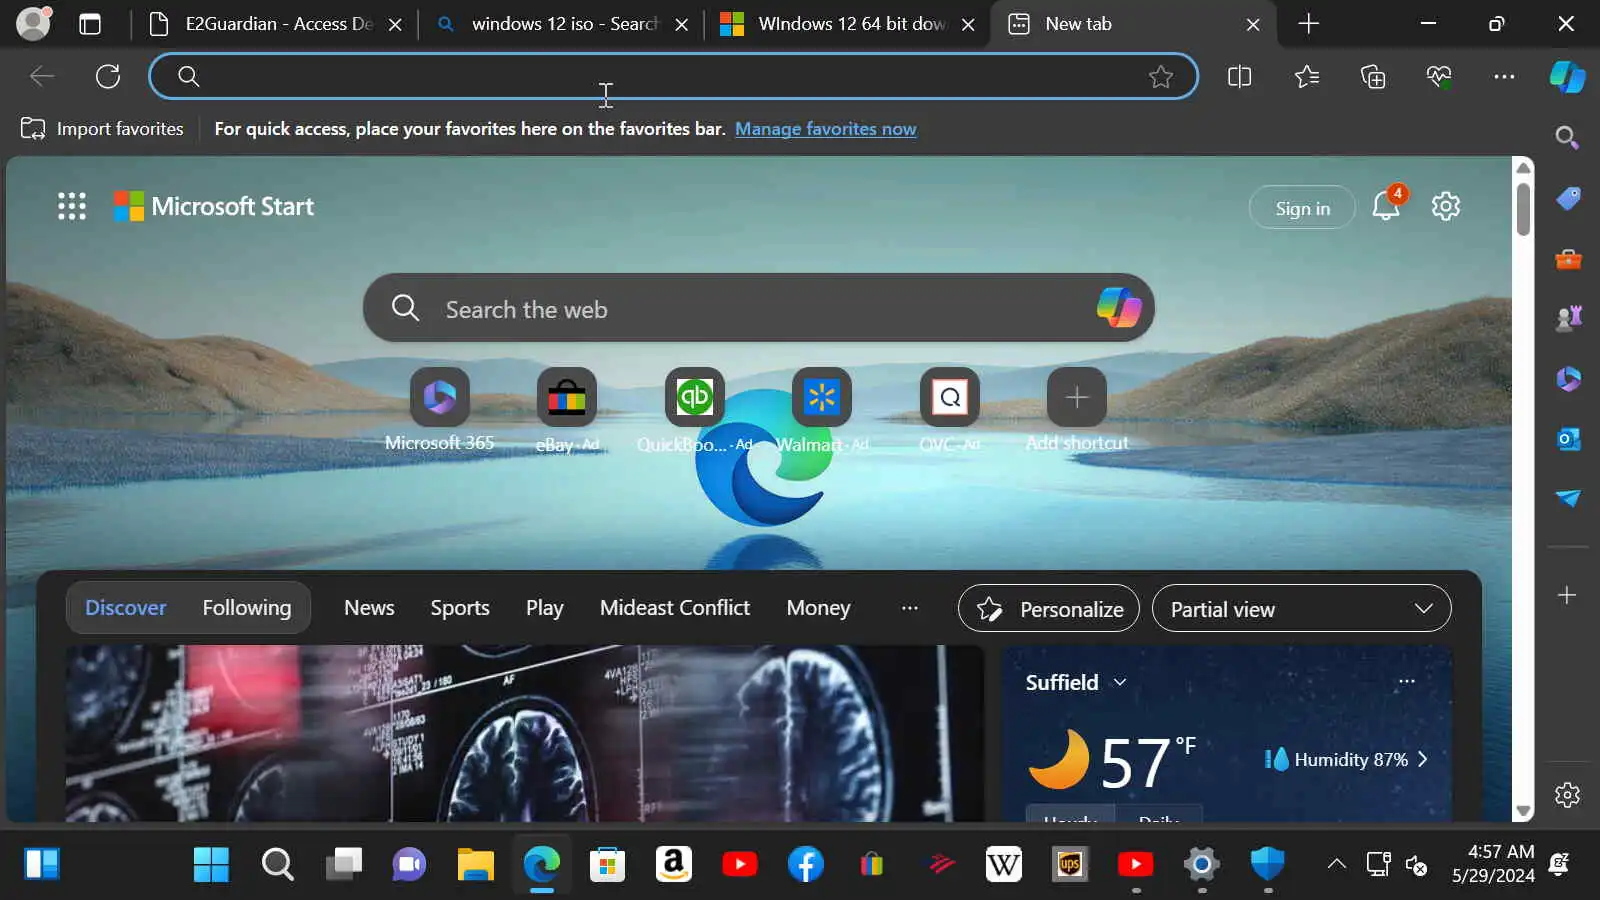
Task: Customize sidebar with plus icon
Action: click(1567, 595)
